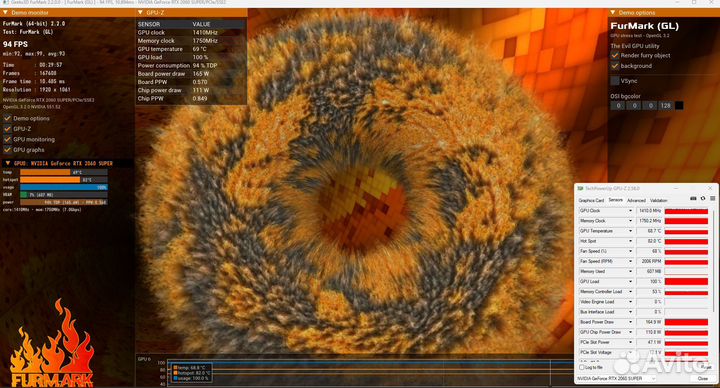Click the GPU-Z refresh icon
The width and height of the screenshot is (720, 388).
(703, 198)
